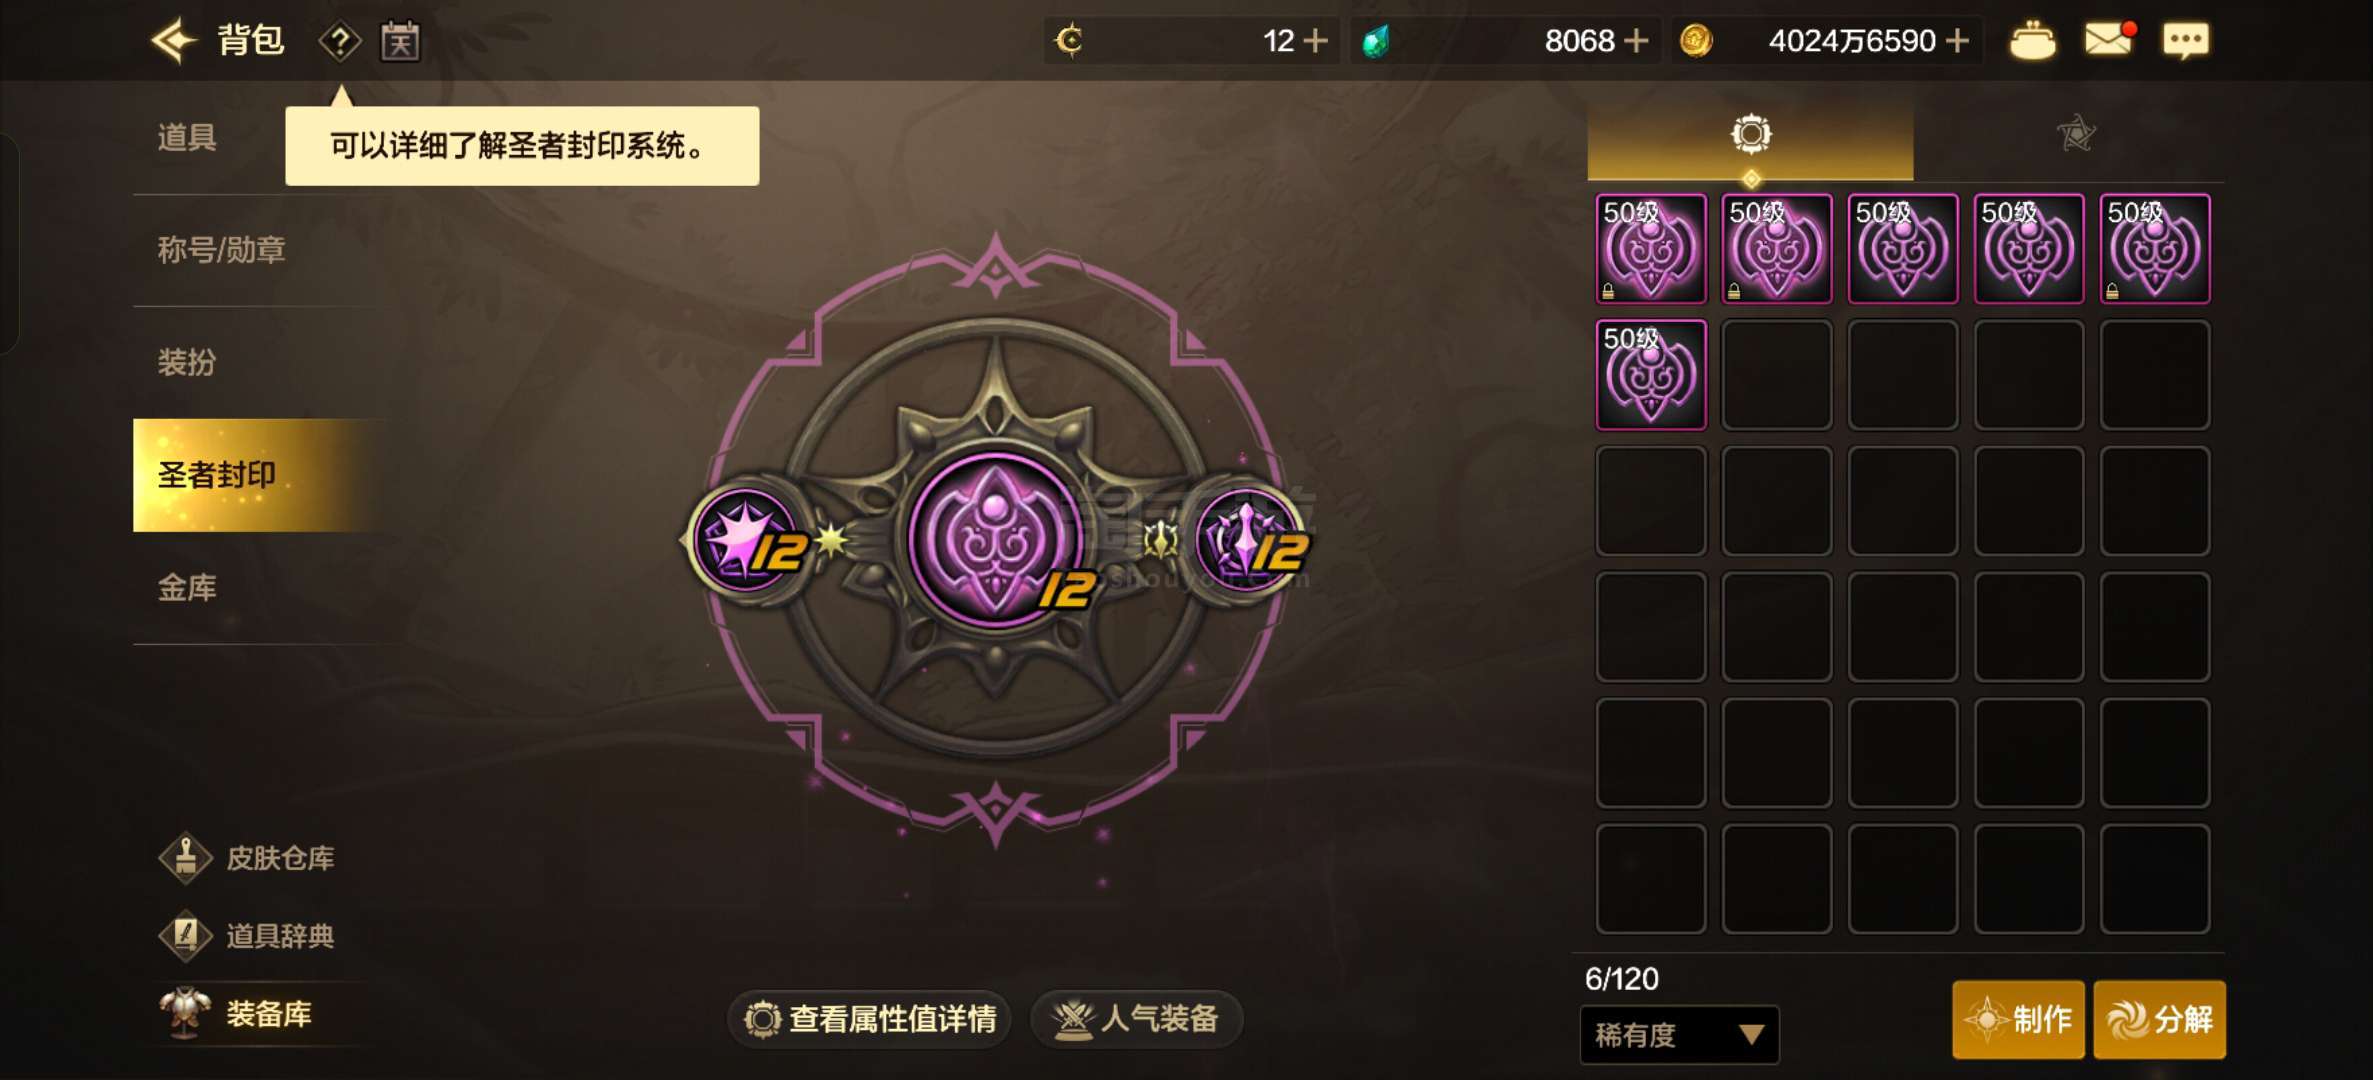Add more gold with plus button
This screenshot has height=1080, width=2373.
tap(1958, 41)
